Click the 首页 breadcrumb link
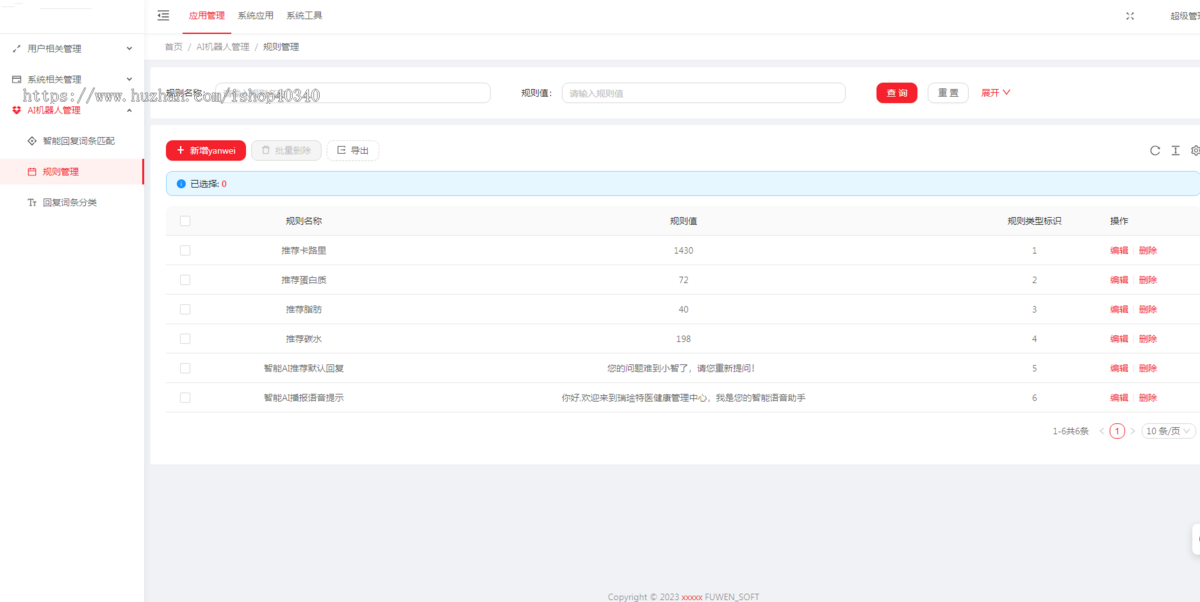 pos(173,47)
